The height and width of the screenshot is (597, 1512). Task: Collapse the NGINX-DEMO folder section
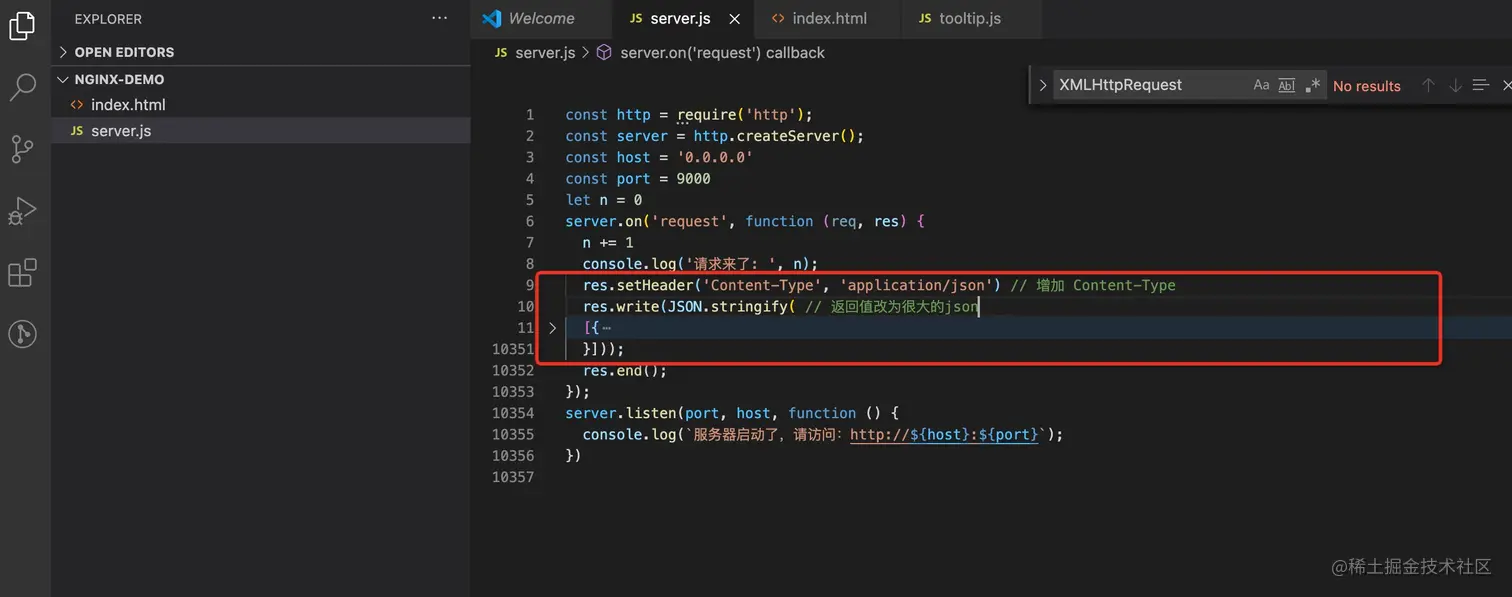[261, 79]
